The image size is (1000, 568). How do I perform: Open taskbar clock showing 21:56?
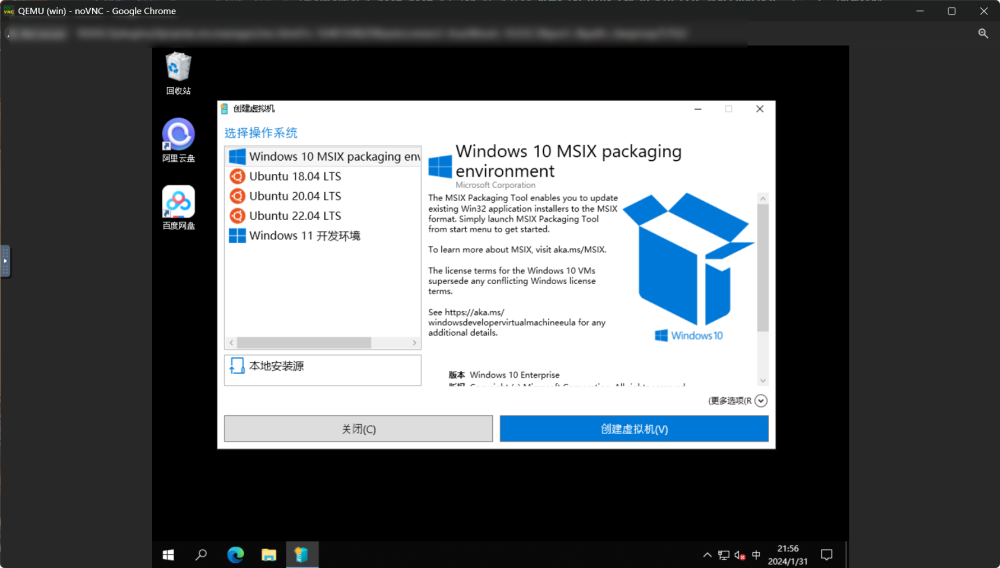(x=788, y=555)
